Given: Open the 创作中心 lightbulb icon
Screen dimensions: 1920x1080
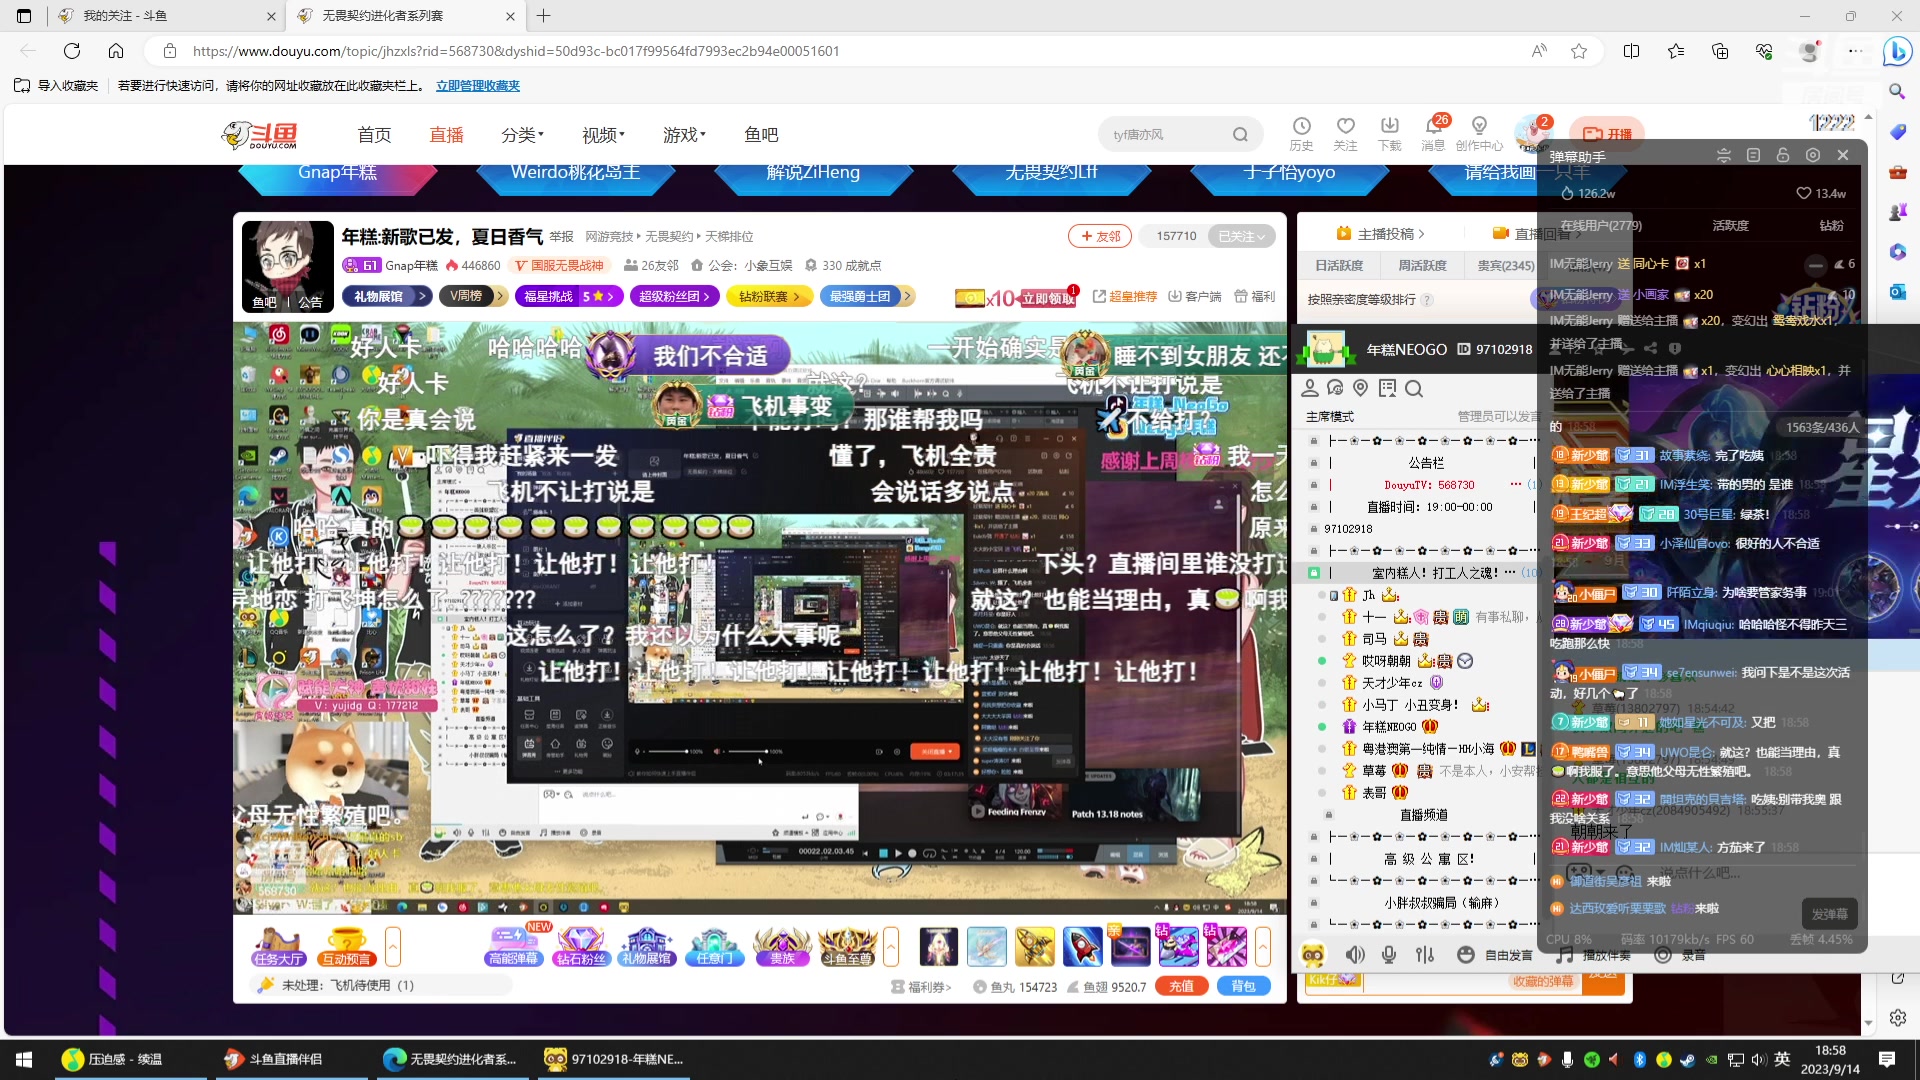Looking at the screenshot, I should pos(1479,133).
